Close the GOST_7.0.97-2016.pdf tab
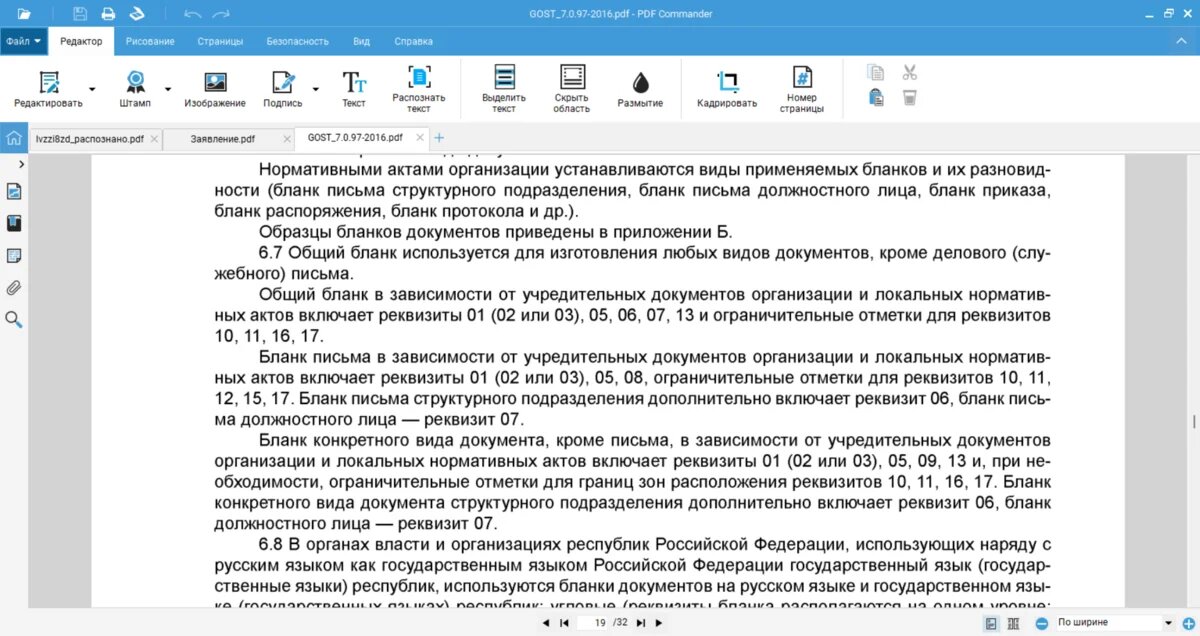The height and width of the screenshot is (636, 1200). [420, 138]
